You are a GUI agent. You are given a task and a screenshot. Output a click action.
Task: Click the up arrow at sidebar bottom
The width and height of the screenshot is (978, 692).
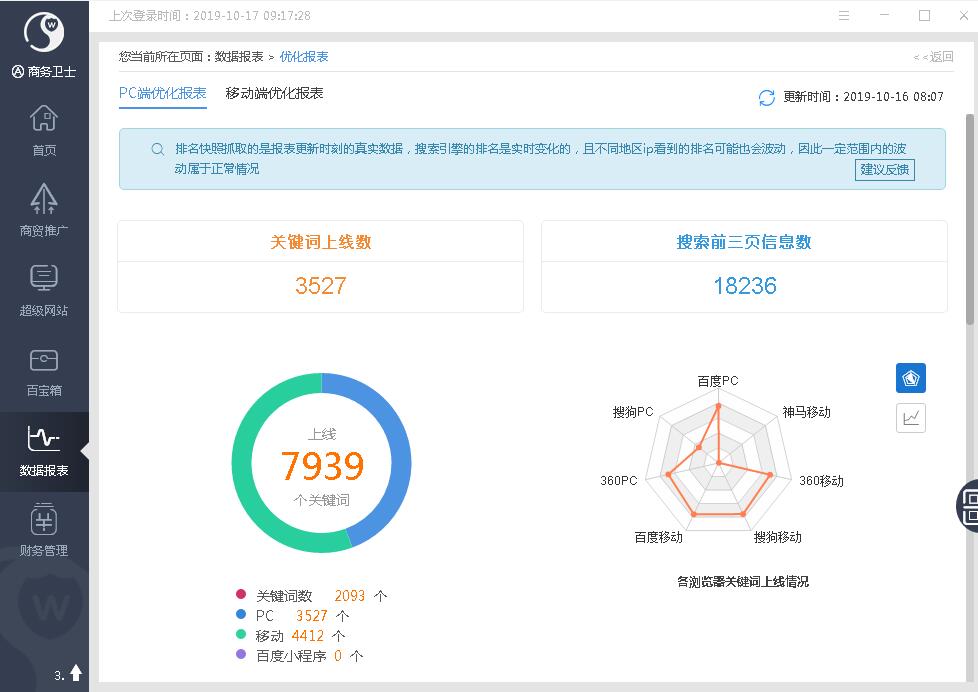click(x=76, y=674)
